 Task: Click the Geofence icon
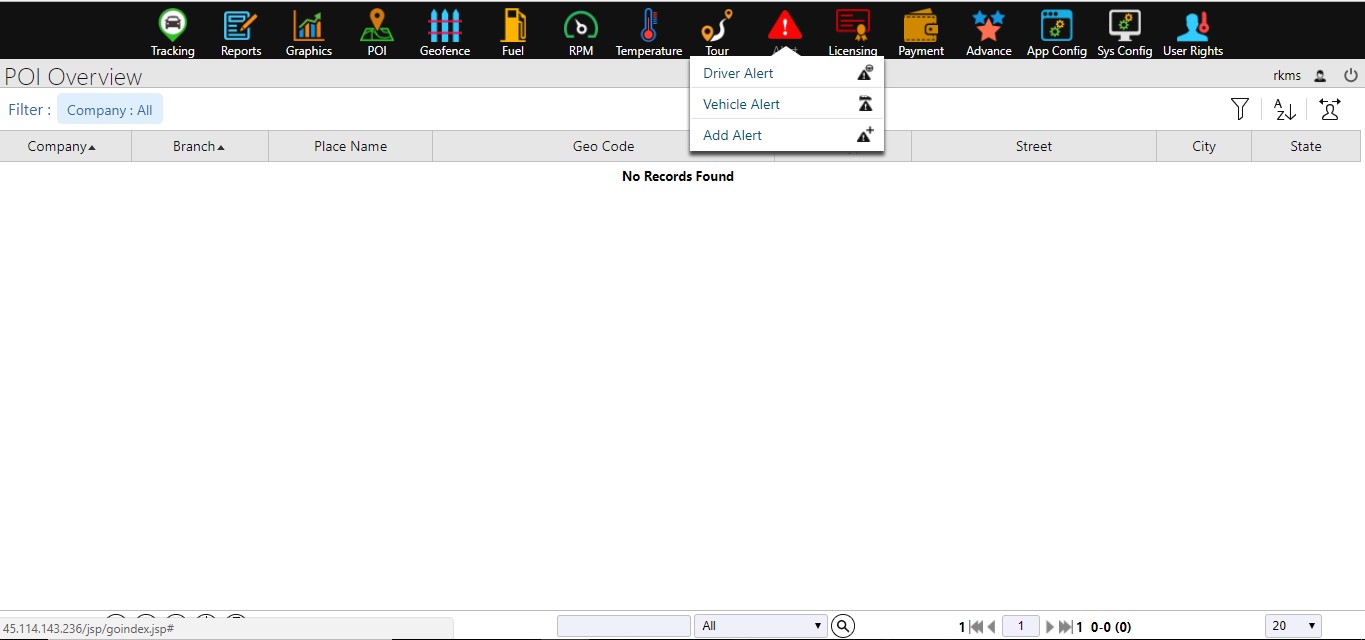point(444,26)
